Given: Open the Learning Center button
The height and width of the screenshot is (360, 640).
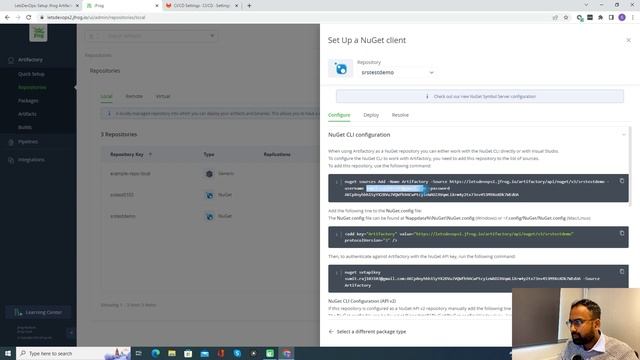Looking at the screenshot, I should 38,312.
